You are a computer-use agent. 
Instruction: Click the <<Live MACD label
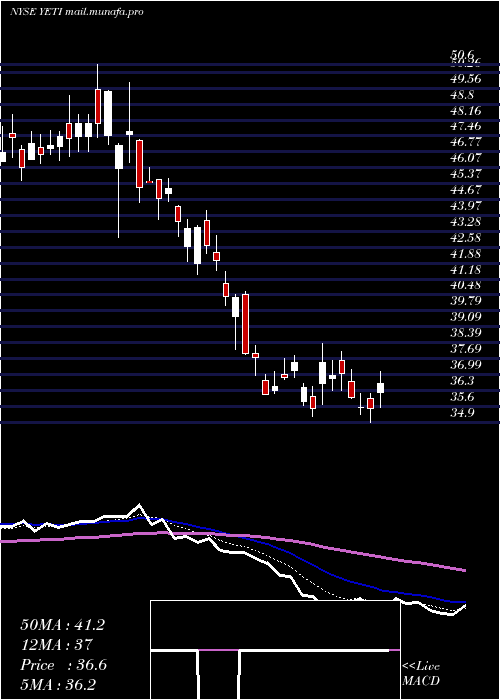click(421, 674)
